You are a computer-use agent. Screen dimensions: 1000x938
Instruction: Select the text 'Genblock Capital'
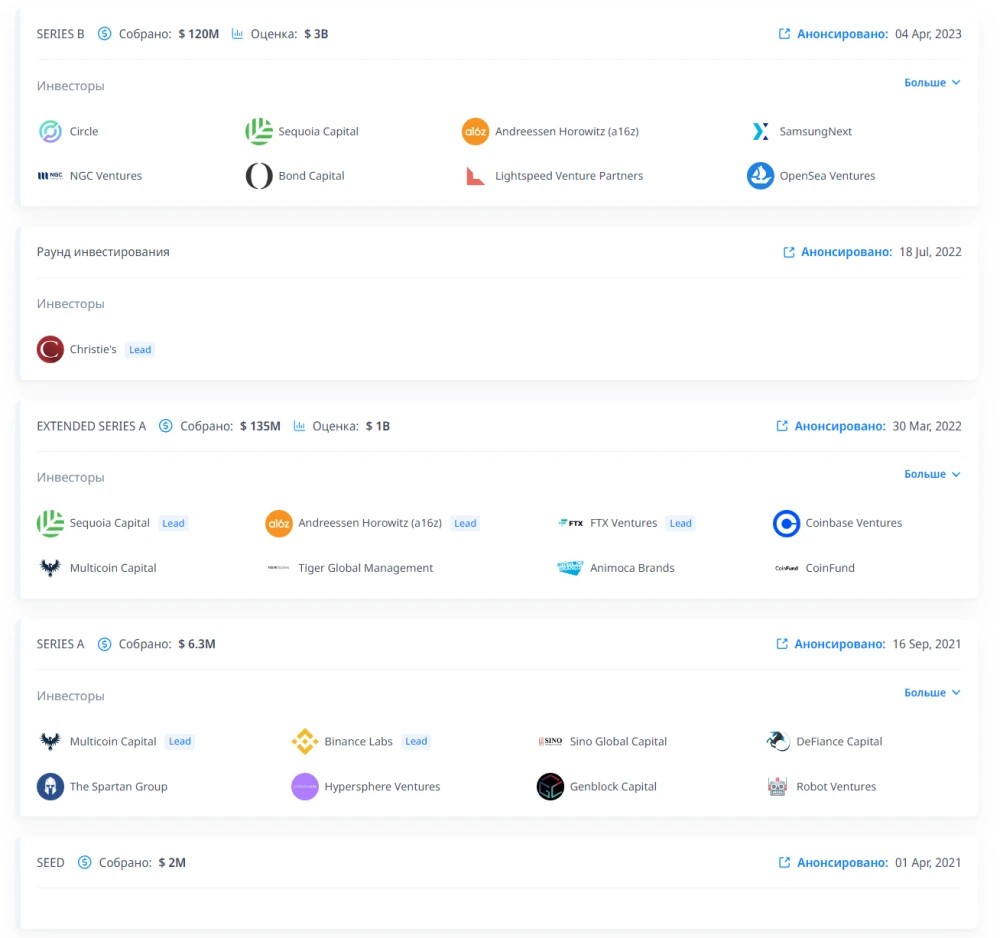pyautogui.click(x=613, y=787)
